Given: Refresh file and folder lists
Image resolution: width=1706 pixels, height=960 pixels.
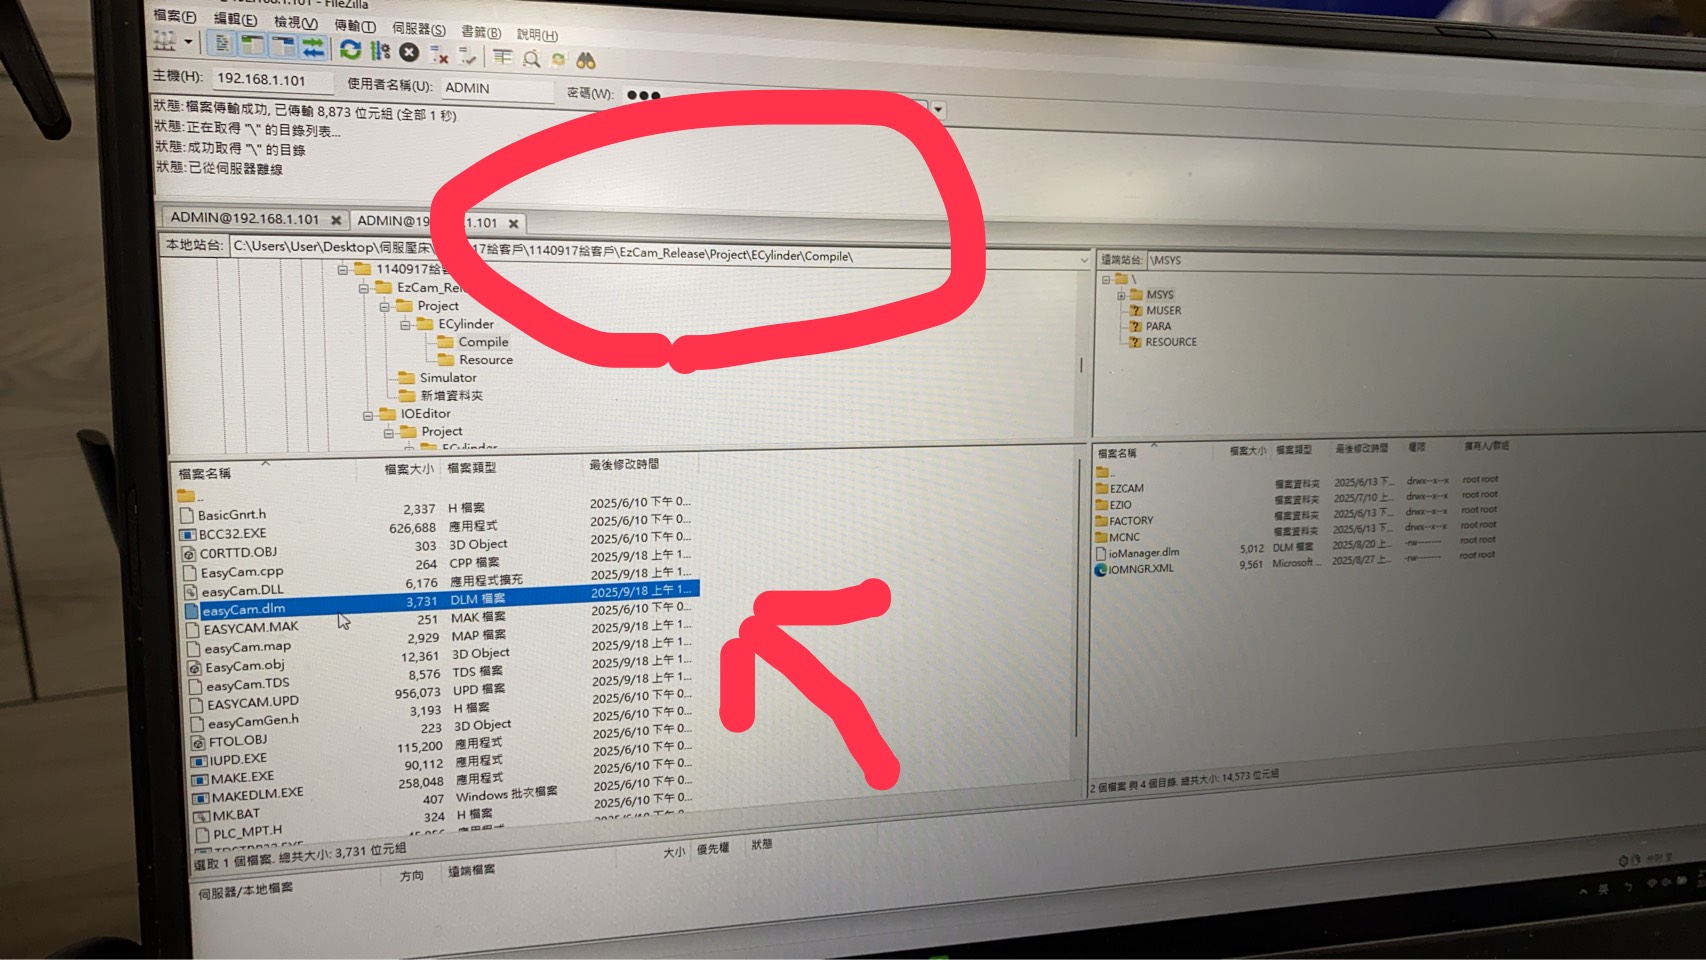Looking at the screenshot, I should [350, 49].
